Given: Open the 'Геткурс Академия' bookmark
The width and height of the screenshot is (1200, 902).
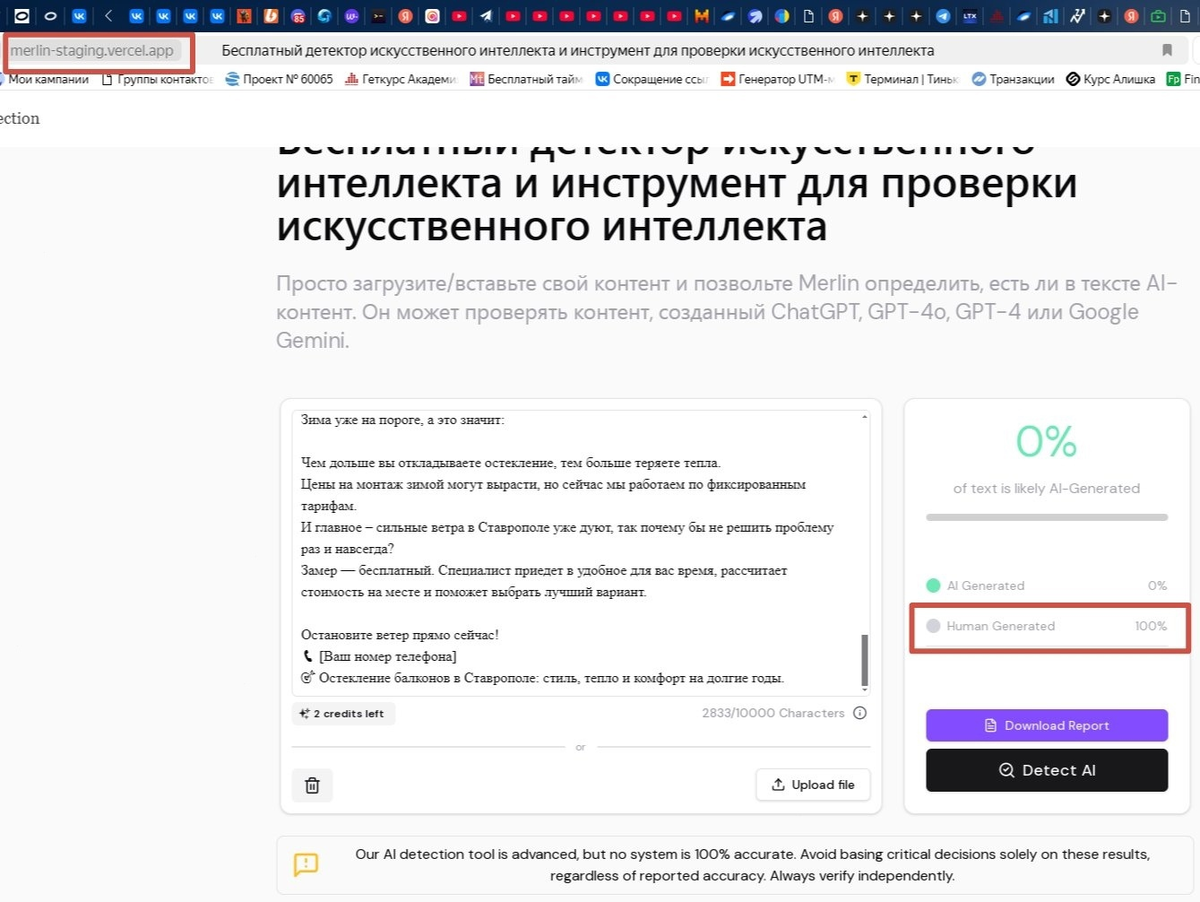Looking at the screenshot, I should (401, 79).
